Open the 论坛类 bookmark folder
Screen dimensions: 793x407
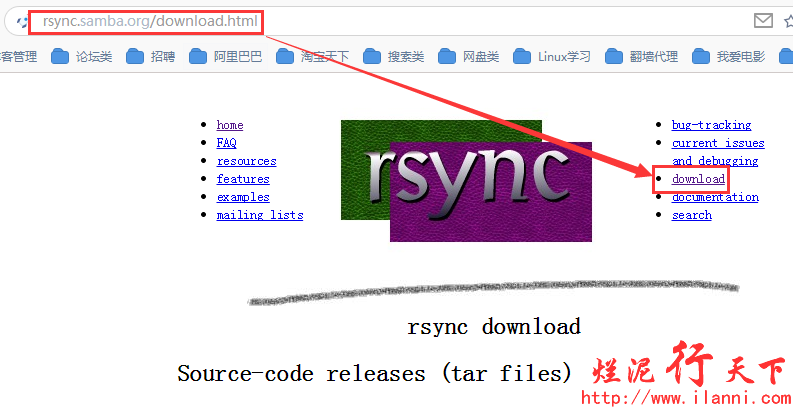point(85,57)
